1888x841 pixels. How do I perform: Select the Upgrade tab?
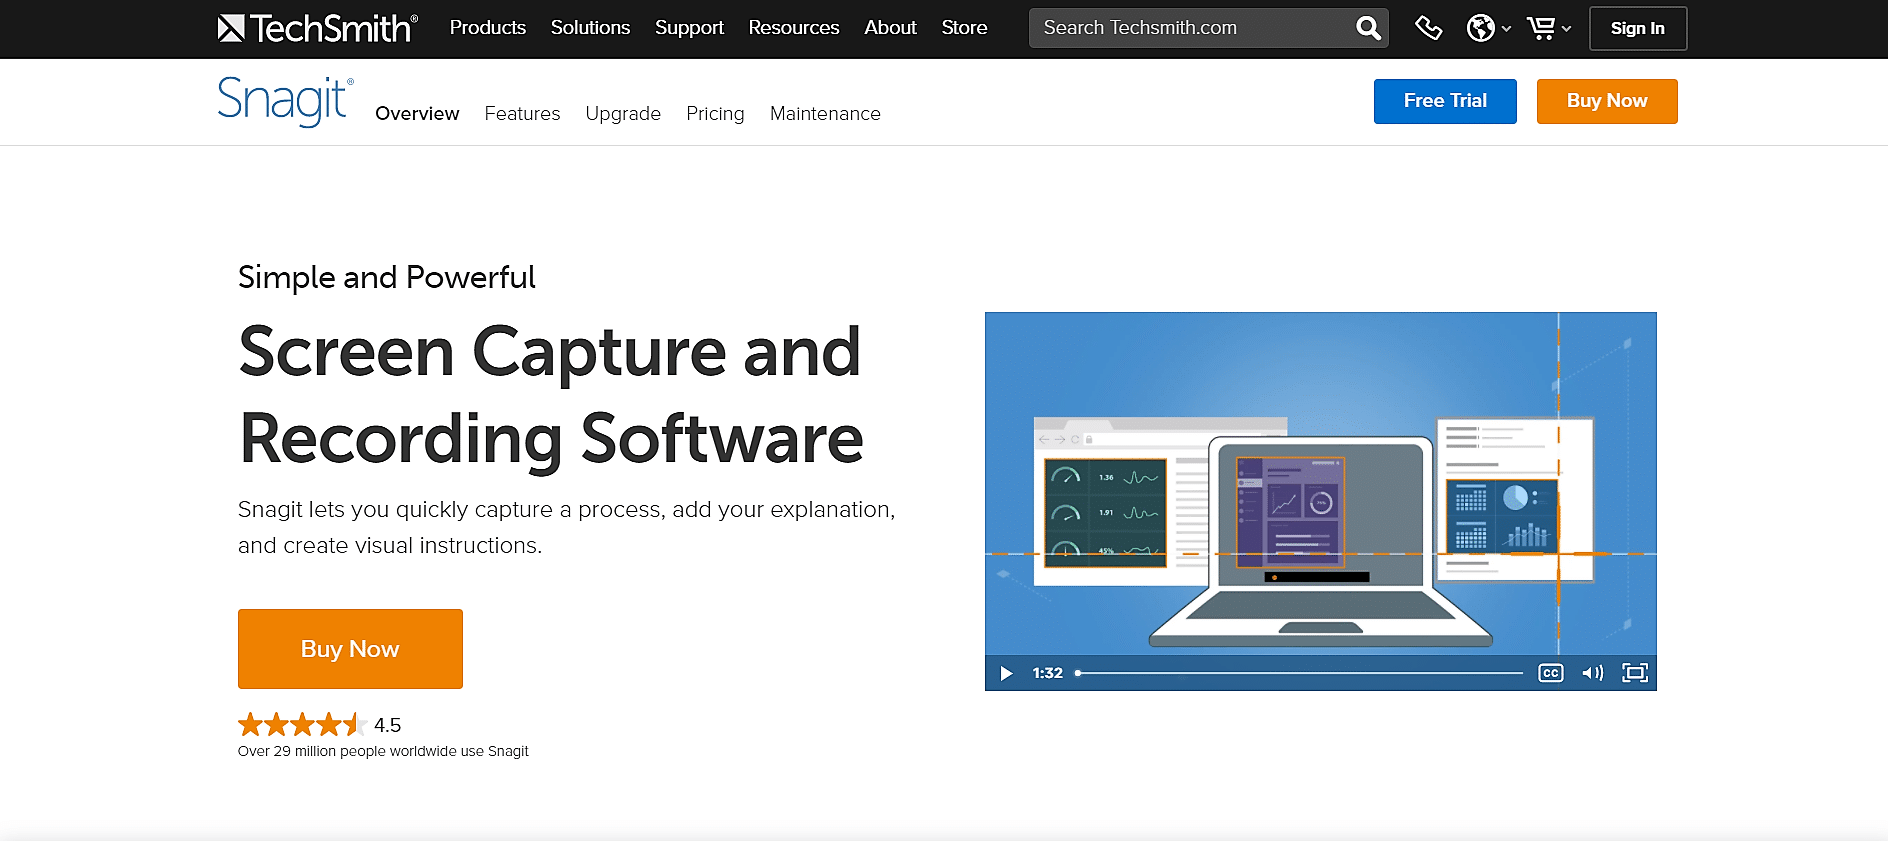(x=623, y=114)
